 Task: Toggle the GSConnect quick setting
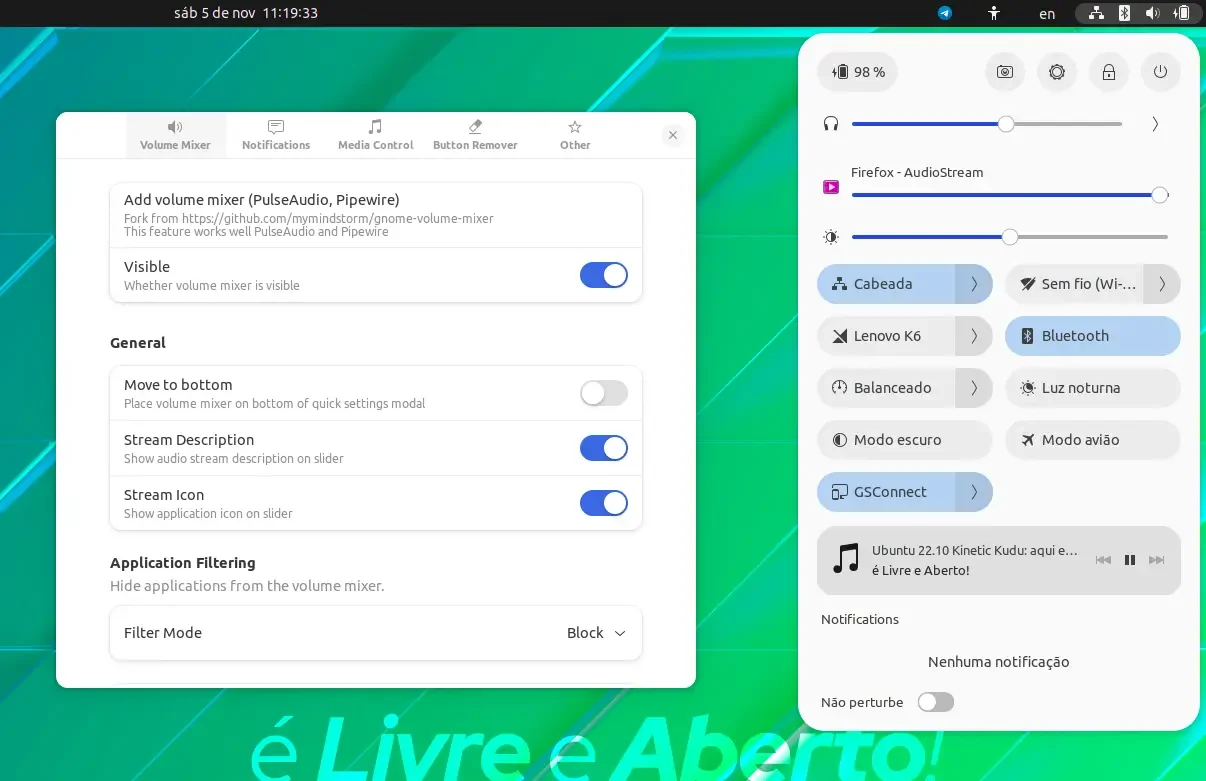pyautogui.click(x=886, y=492)
